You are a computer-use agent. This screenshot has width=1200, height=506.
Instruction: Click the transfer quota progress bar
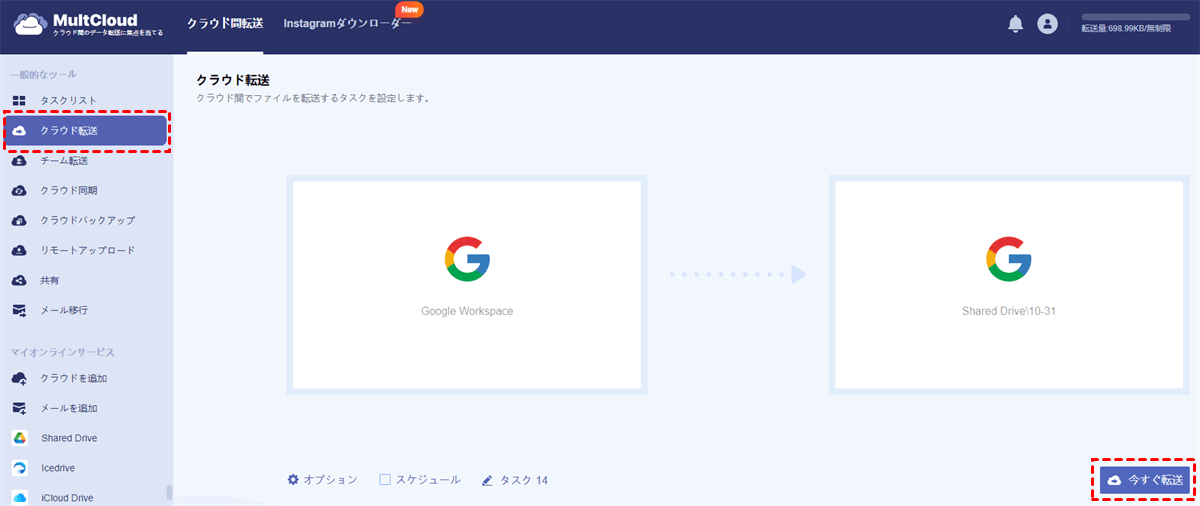point(1135,17)
